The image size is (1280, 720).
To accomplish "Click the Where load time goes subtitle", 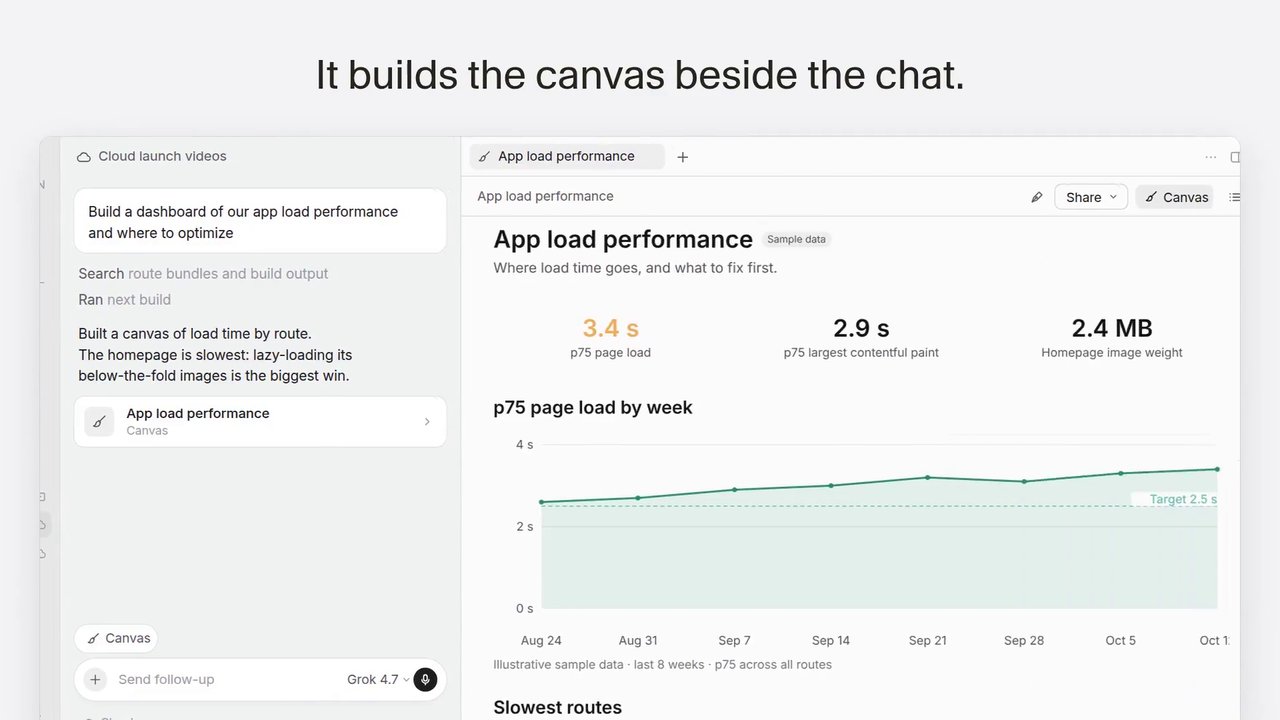I will [635, 268].
